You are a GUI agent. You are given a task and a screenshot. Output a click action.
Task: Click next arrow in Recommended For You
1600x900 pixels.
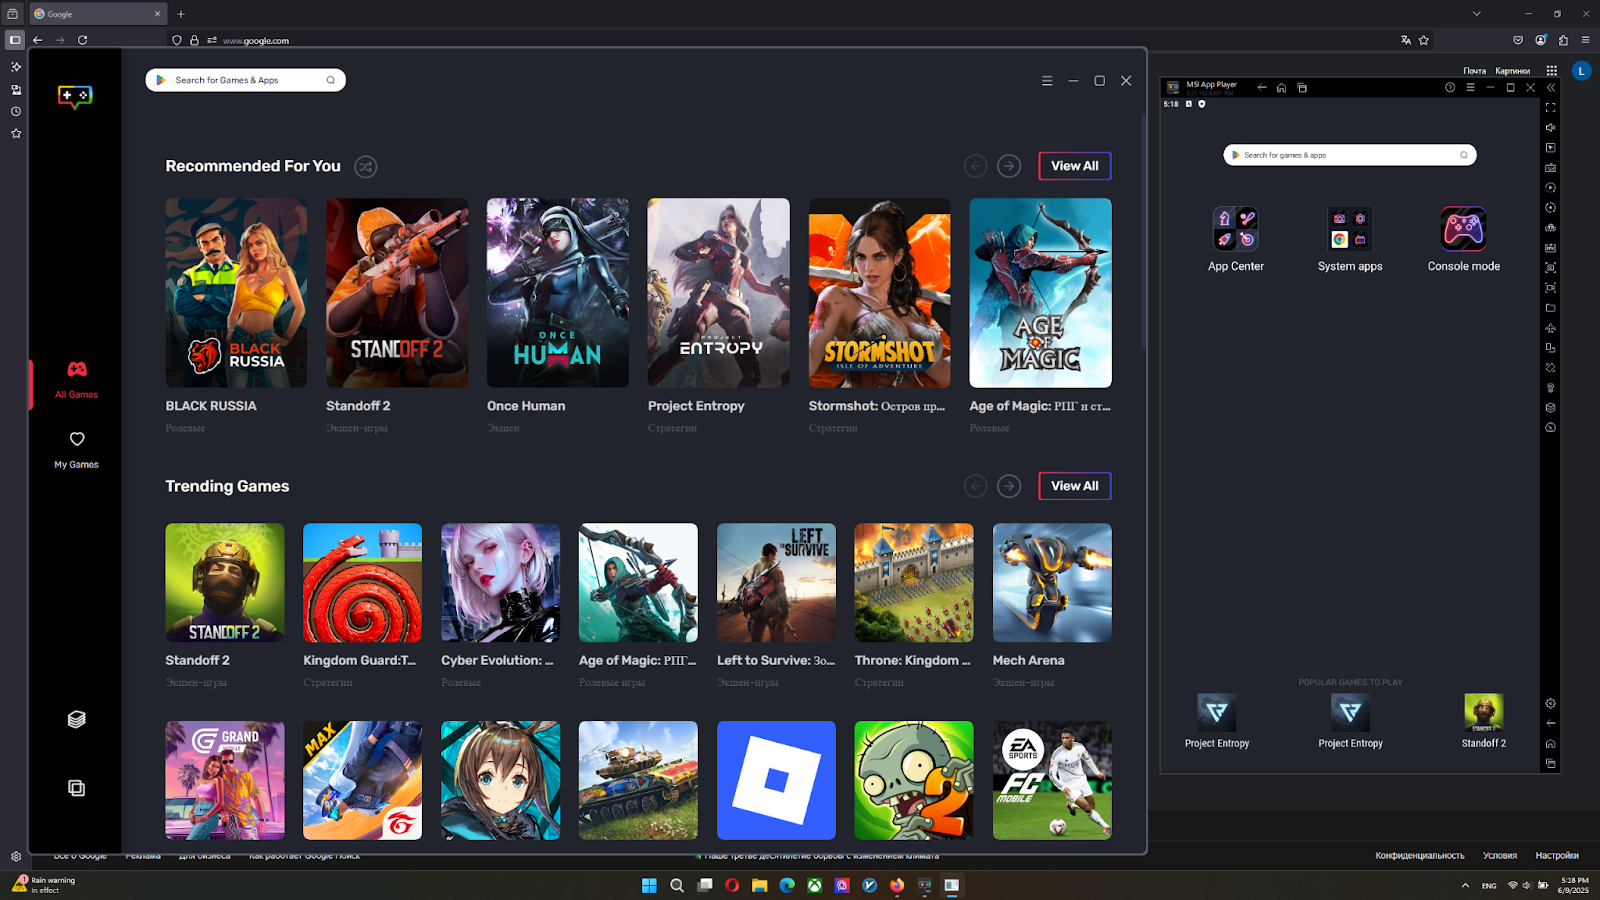[x=1009, y=166]
